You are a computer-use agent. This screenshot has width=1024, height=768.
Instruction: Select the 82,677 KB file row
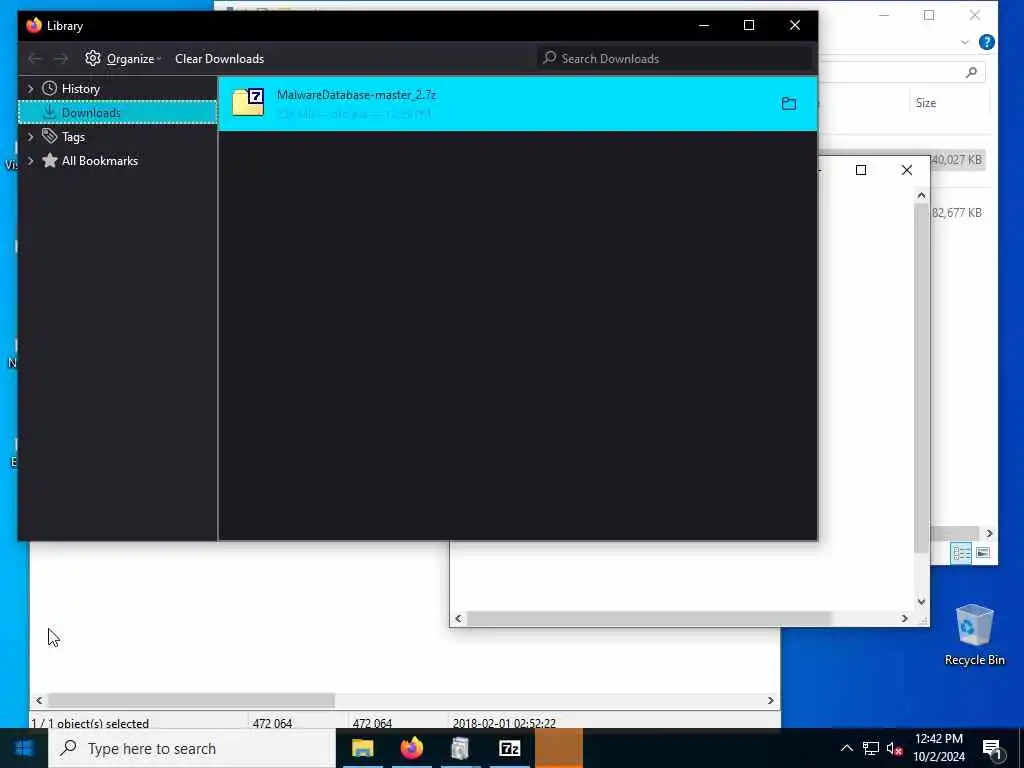pyautogui.click(x=957, y=212)
